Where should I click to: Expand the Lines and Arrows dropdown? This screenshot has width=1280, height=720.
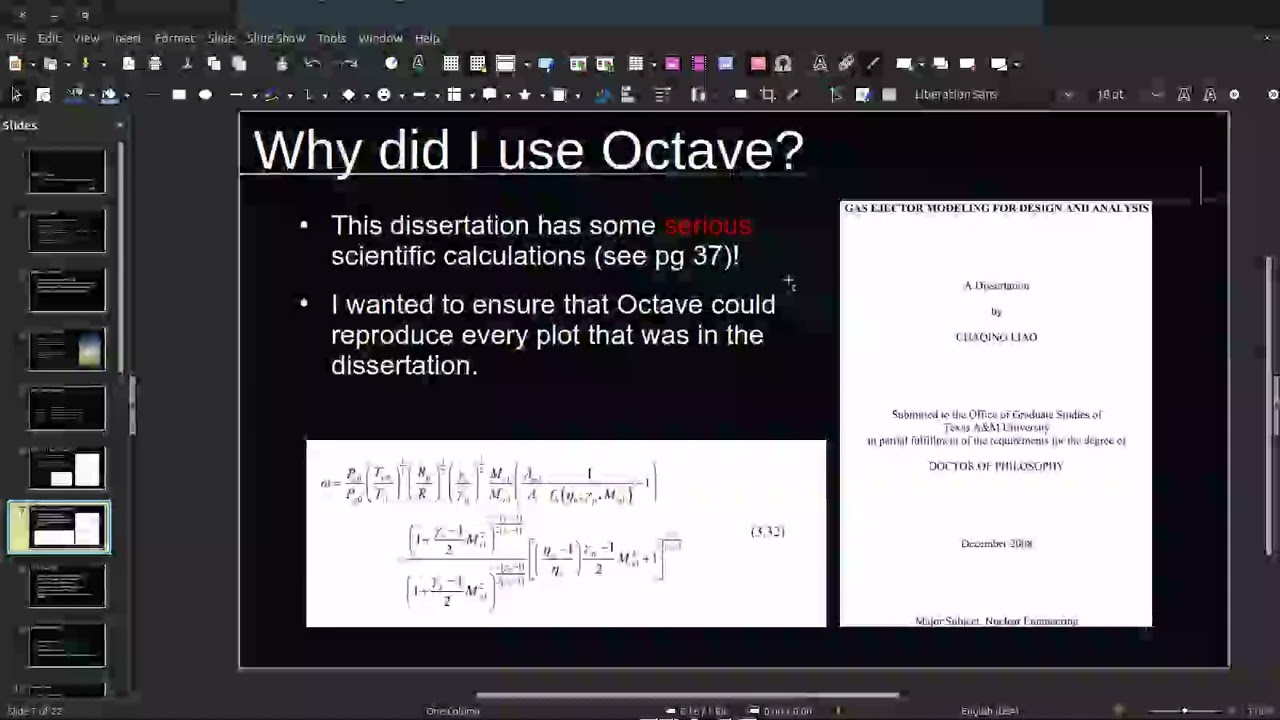(254, 95)
